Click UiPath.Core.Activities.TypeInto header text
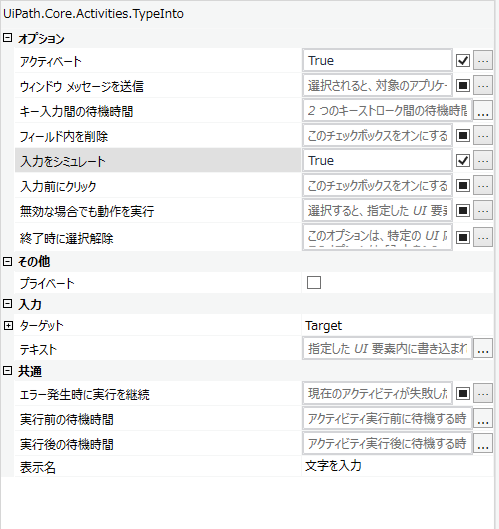499x529 pixels. 93,14
